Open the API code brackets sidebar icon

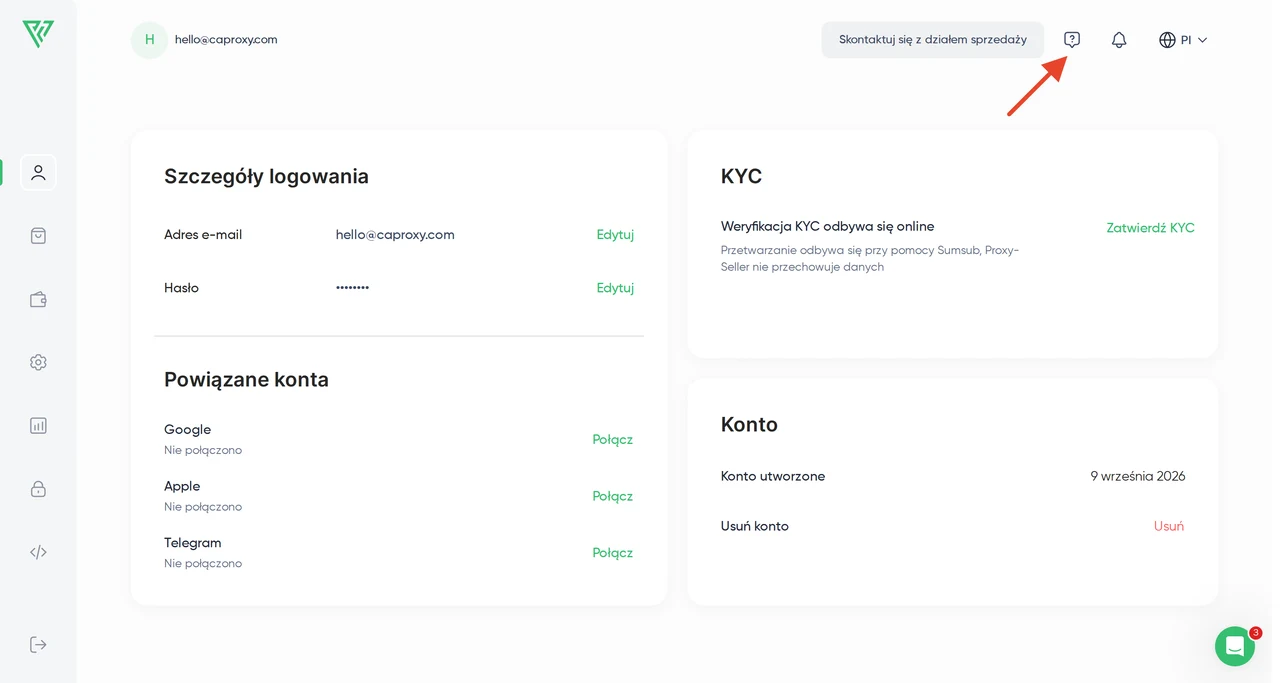[x=38, y=552]
